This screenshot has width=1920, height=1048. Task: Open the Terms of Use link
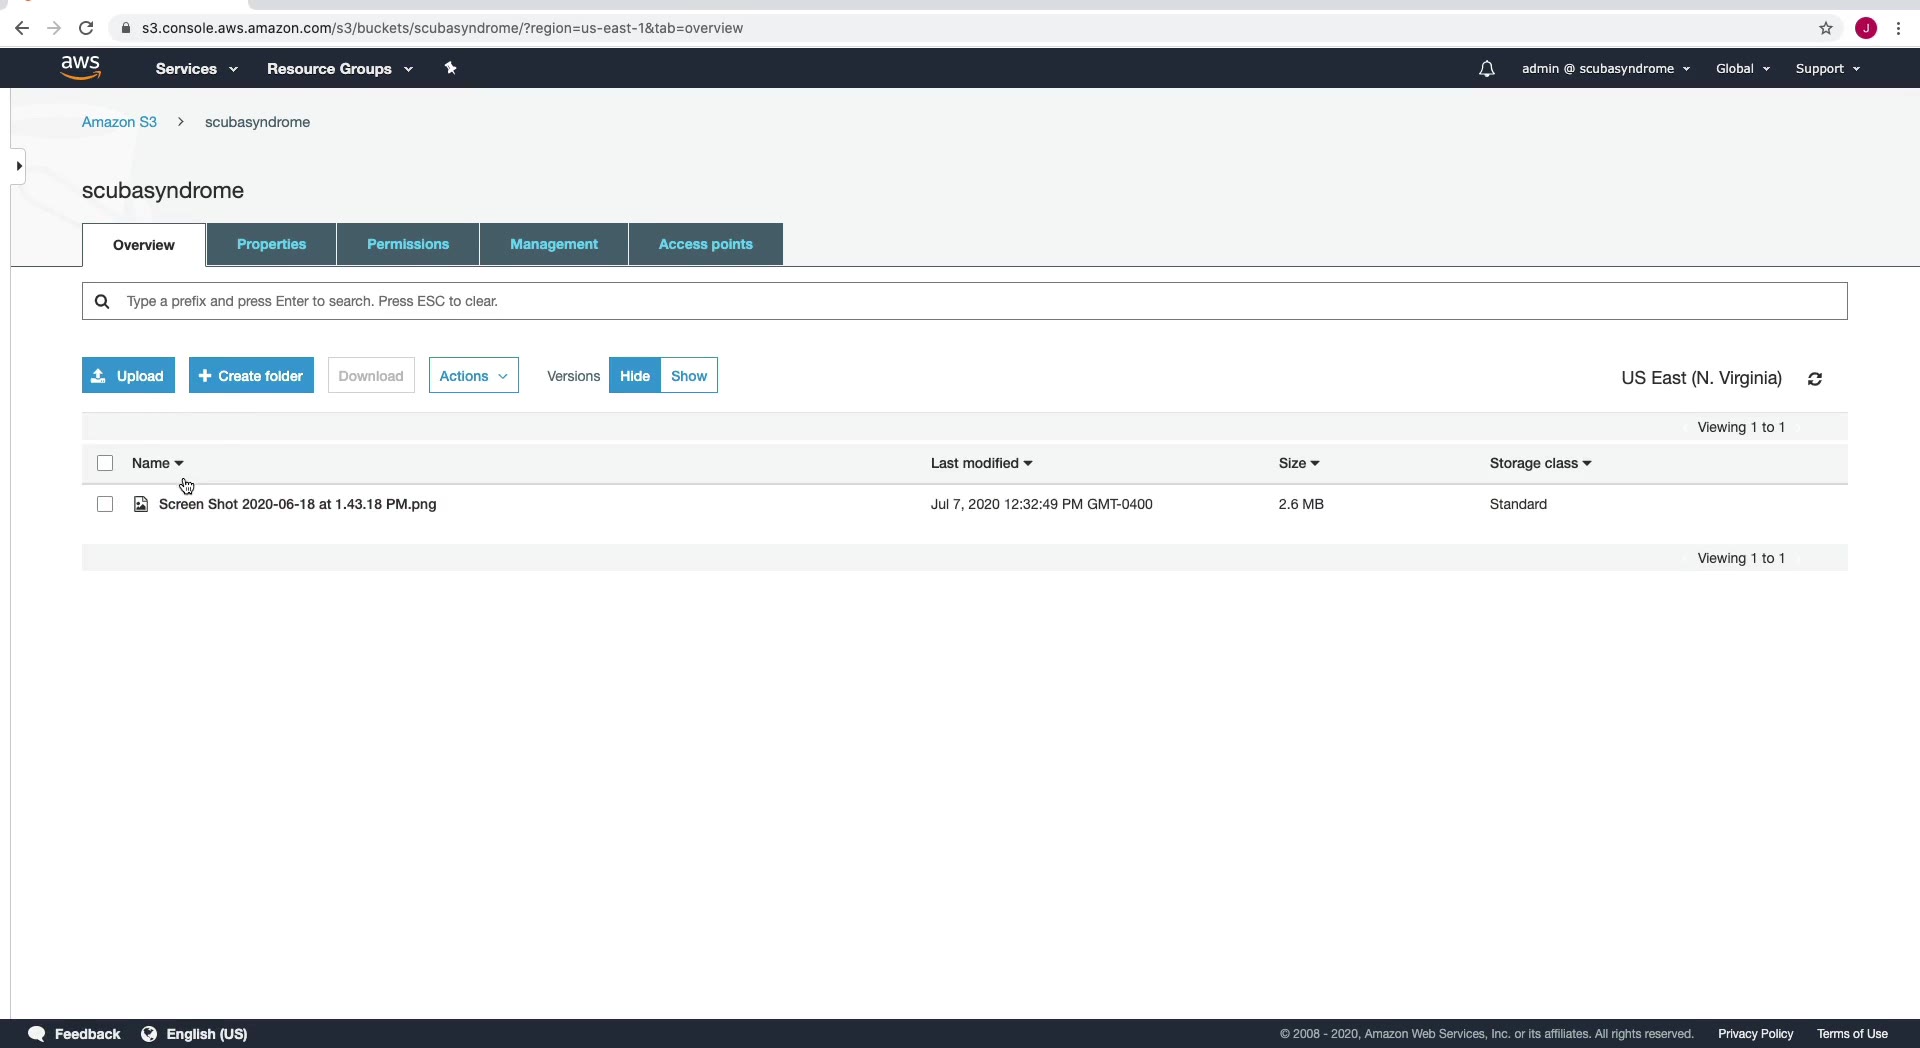click(x=1852, y=1034)
